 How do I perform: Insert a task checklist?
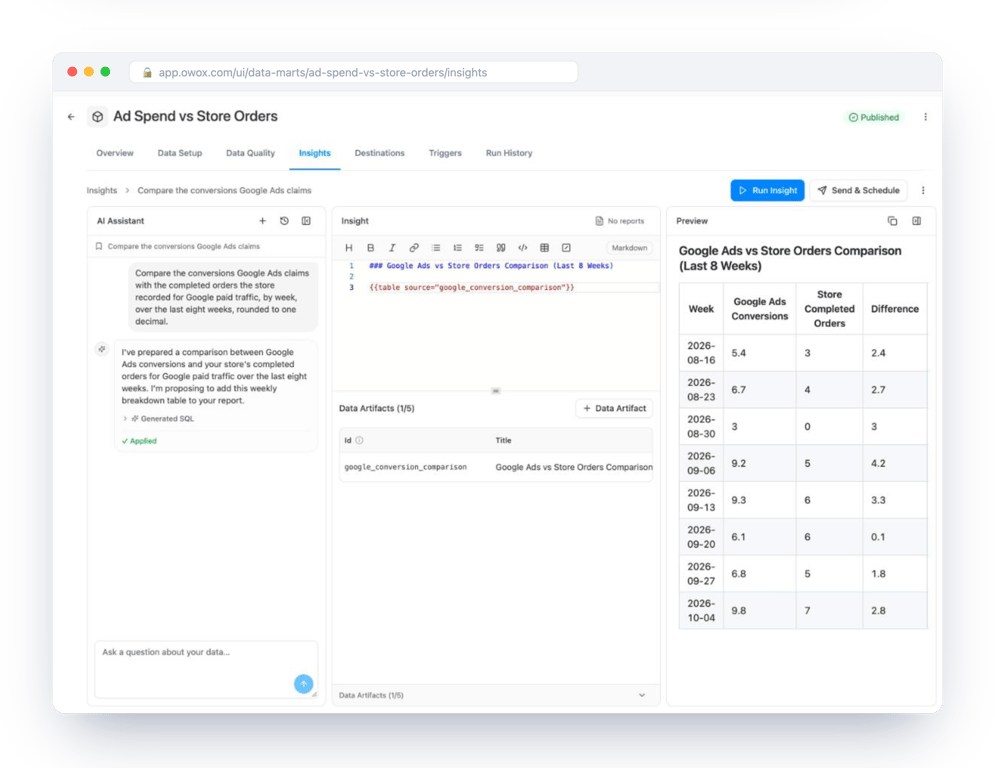pos(479,248)
